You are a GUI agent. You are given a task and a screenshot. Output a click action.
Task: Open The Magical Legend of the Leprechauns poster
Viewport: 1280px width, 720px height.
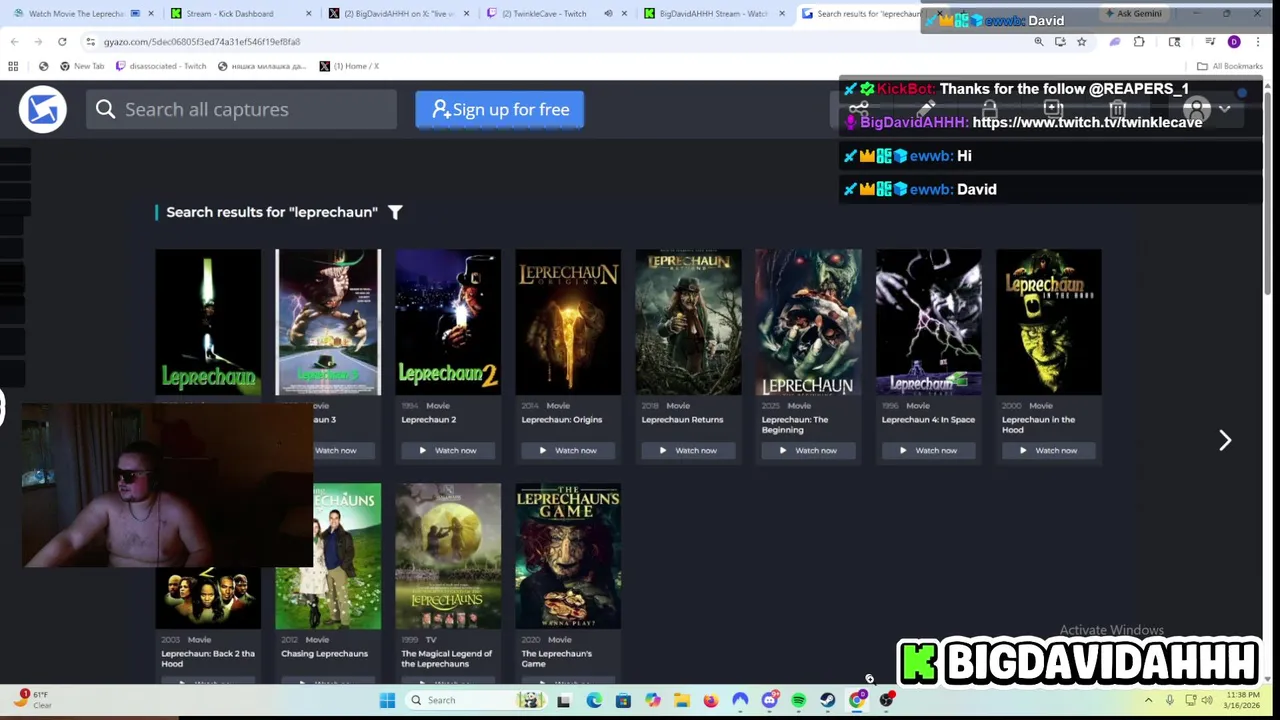pyautogui.click(x=448, y=556)
